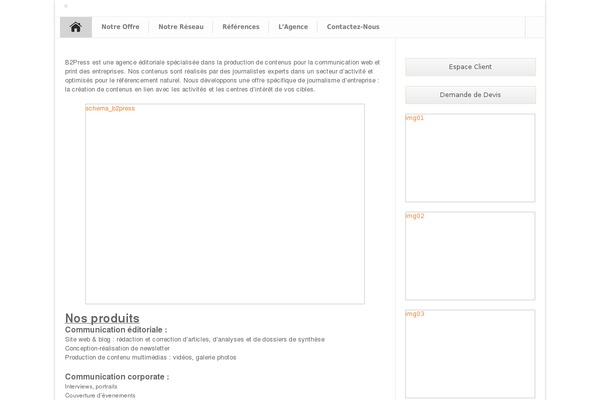Click the 'Communication éditoriale :' subheading

[116, 330]
